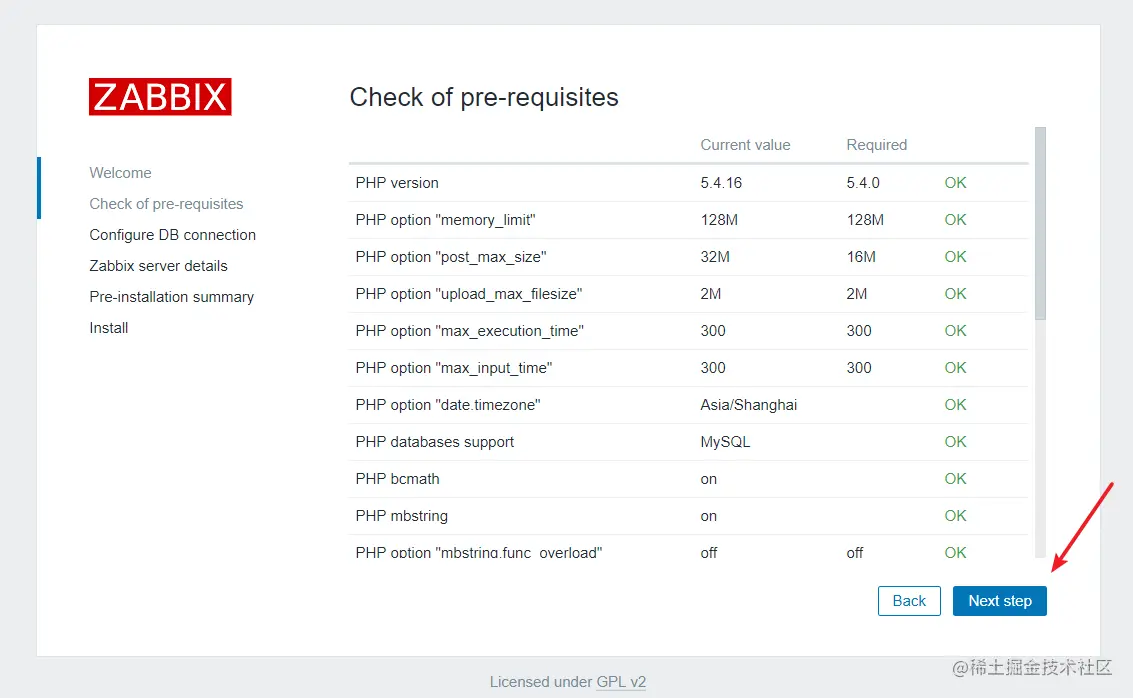The width and height of the screenshot is (1133, 698).
Task: Click the Back button
Action: click(x=909, y=601)
